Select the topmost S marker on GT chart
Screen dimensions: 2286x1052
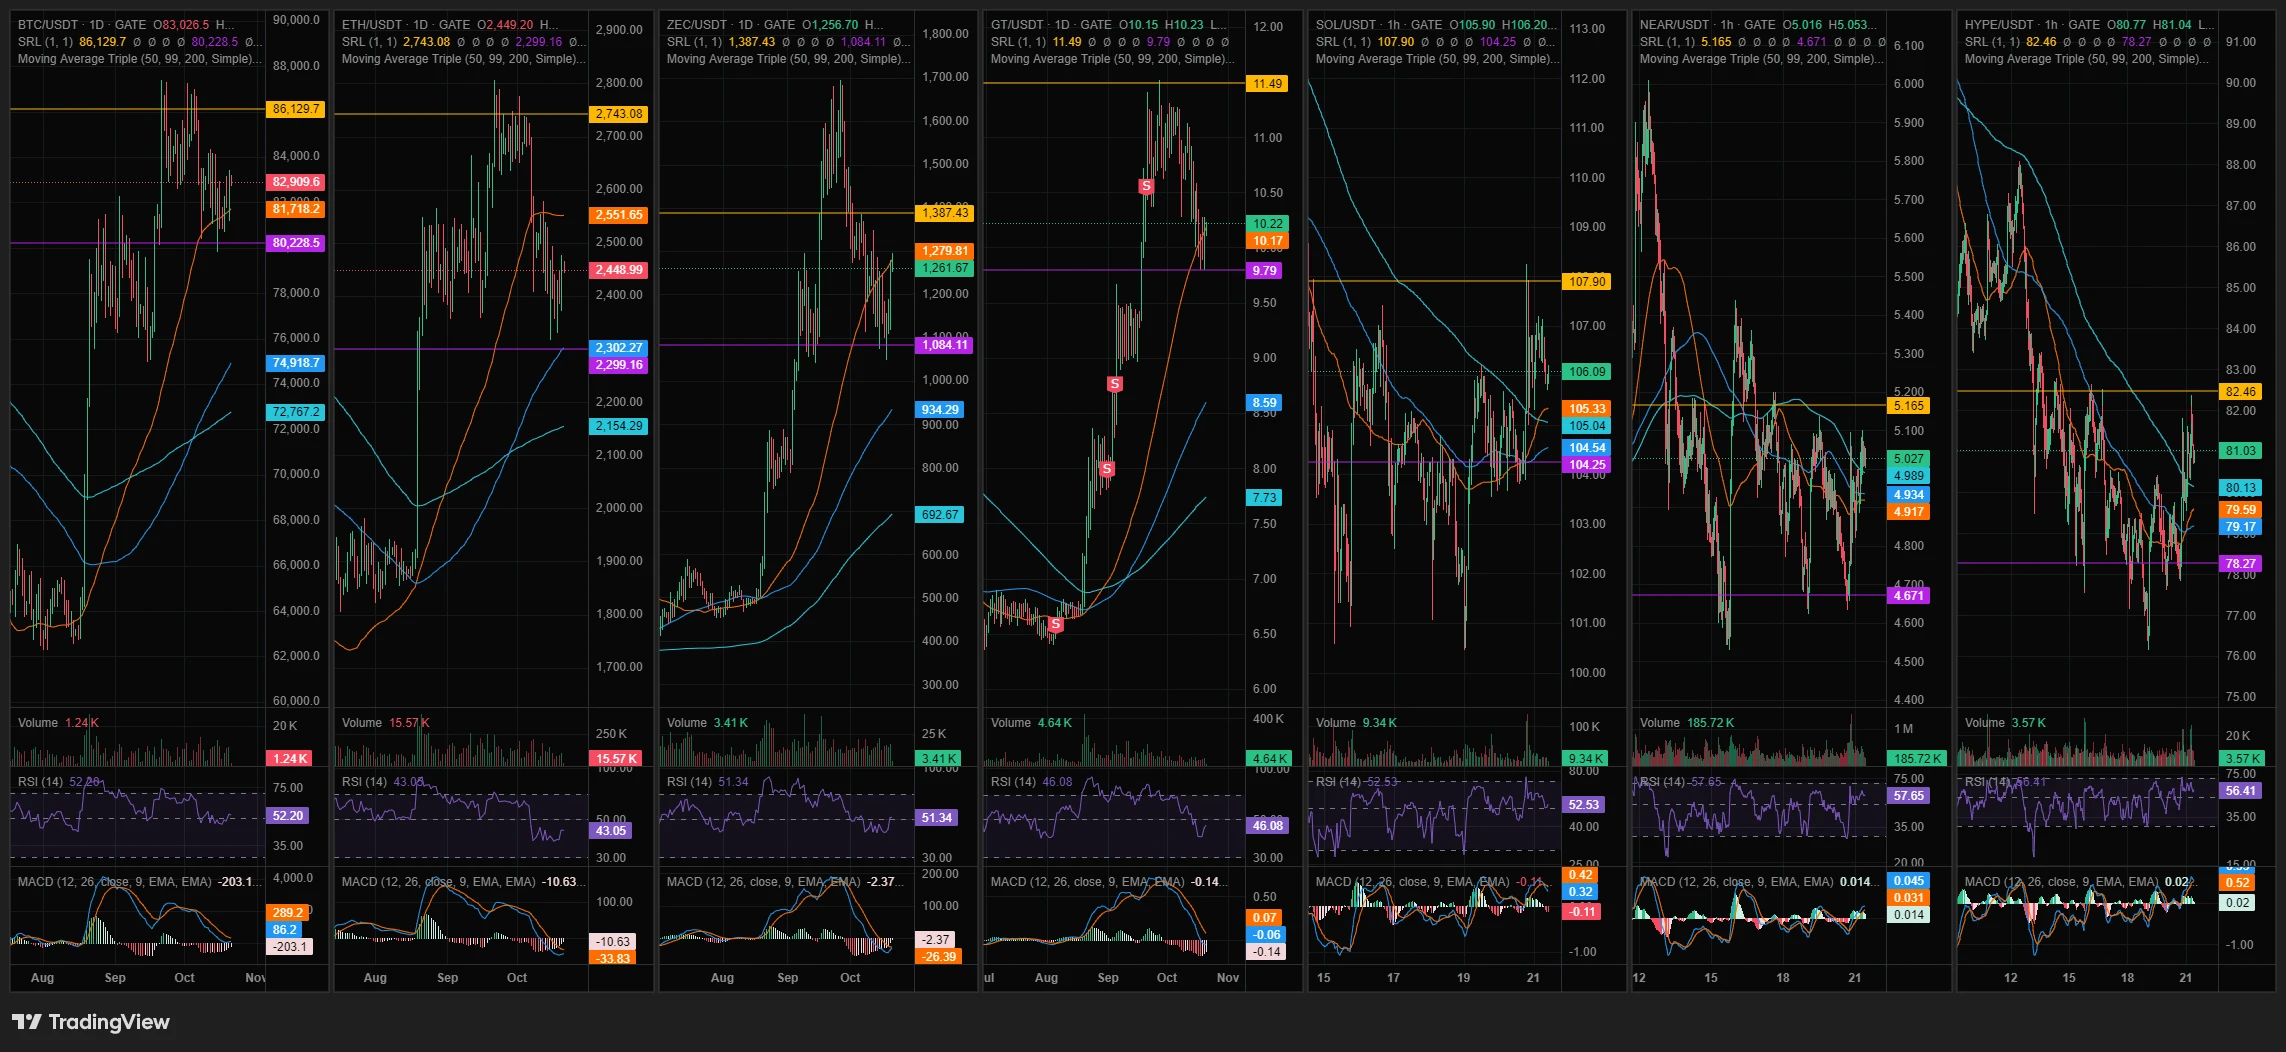pyautogui.click(x=1146, y=187)
